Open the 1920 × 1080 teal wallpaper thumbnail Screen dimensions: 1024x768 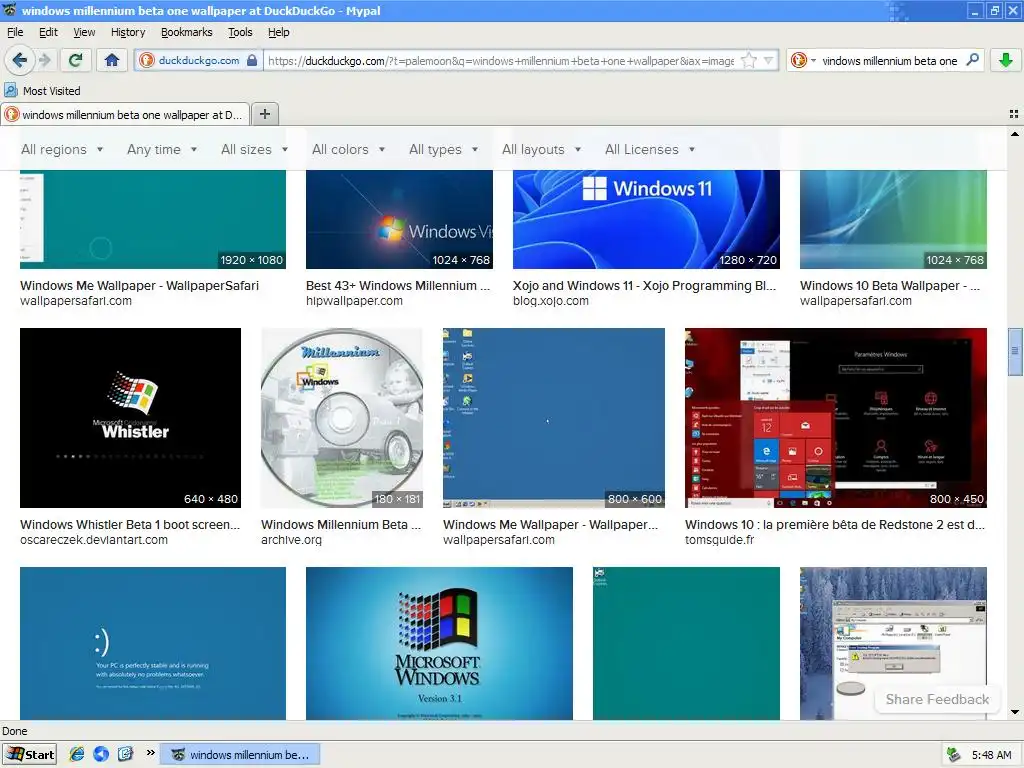click(x=153, y=219)
